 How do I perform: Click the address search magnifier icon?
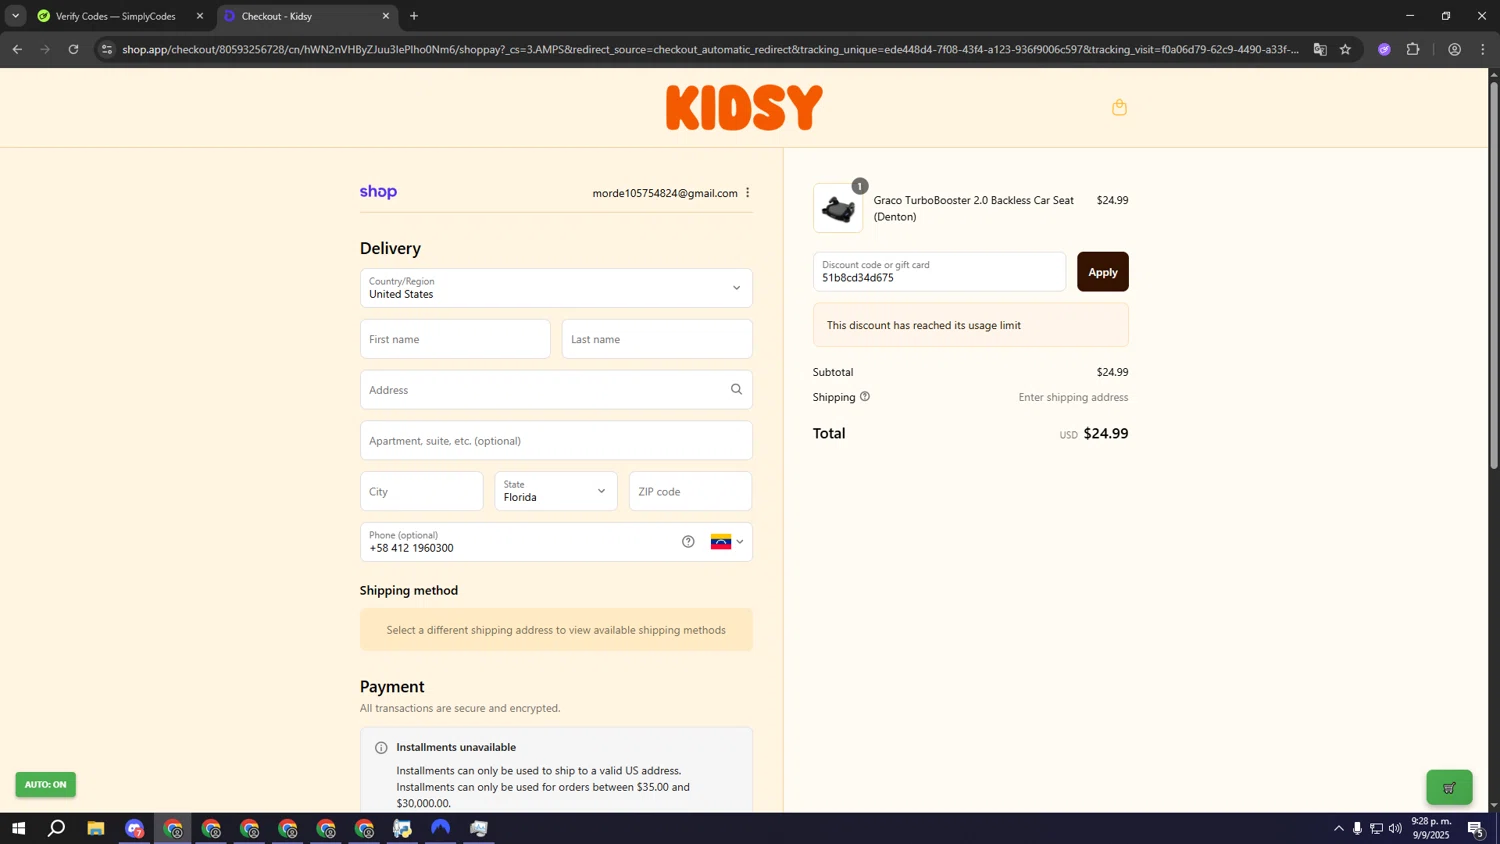736,390
